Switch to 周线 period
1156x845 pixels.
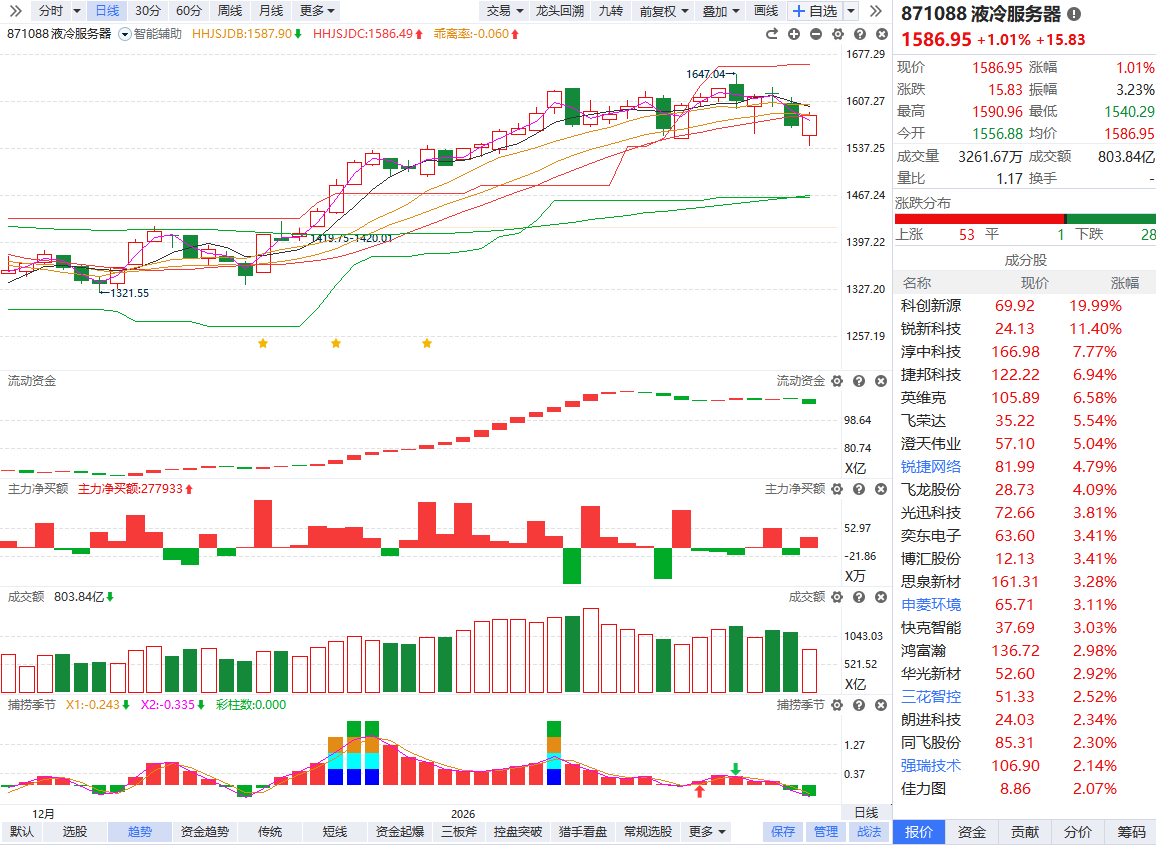pos(230,10)
